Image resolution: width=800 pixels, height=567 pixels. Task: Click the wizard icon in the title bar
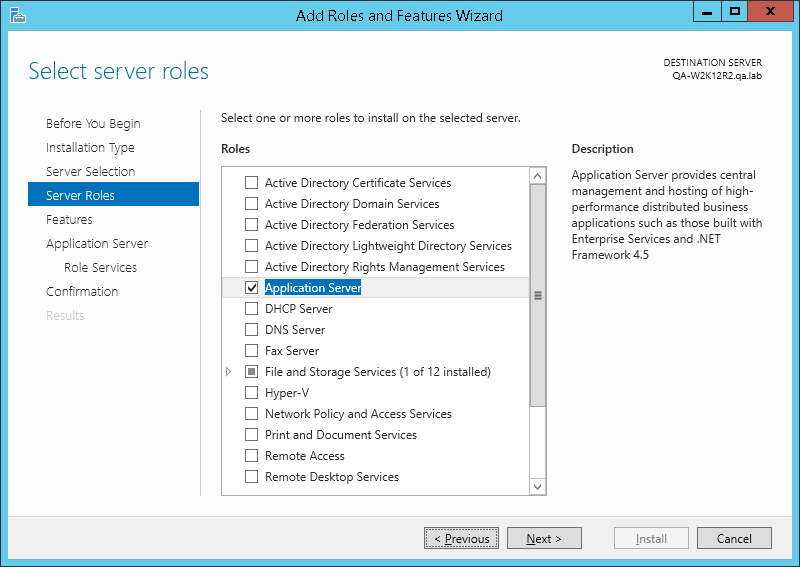[x=17, y=15]
